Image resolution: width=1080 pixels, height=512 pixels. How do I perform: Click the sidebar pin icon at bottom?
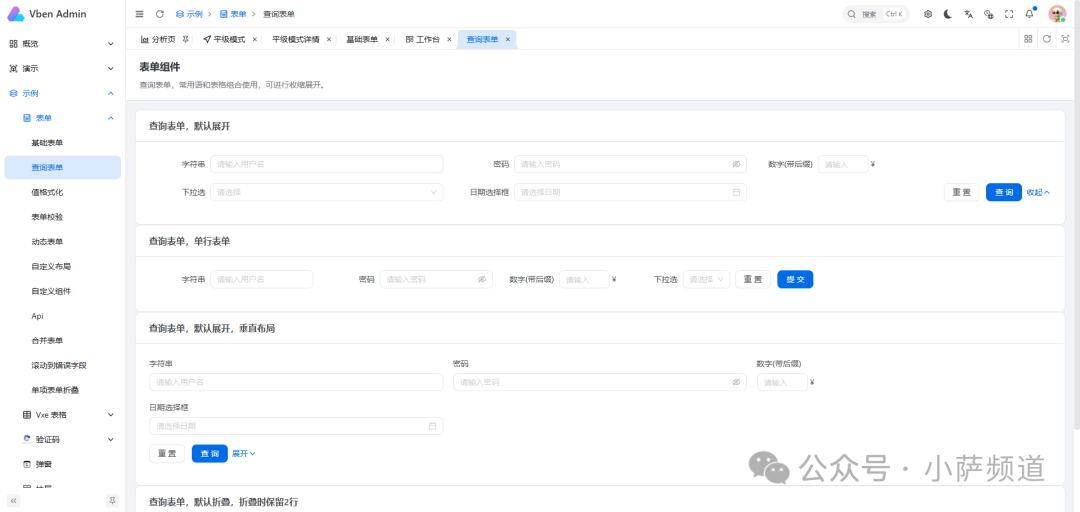tap(112, 500)
